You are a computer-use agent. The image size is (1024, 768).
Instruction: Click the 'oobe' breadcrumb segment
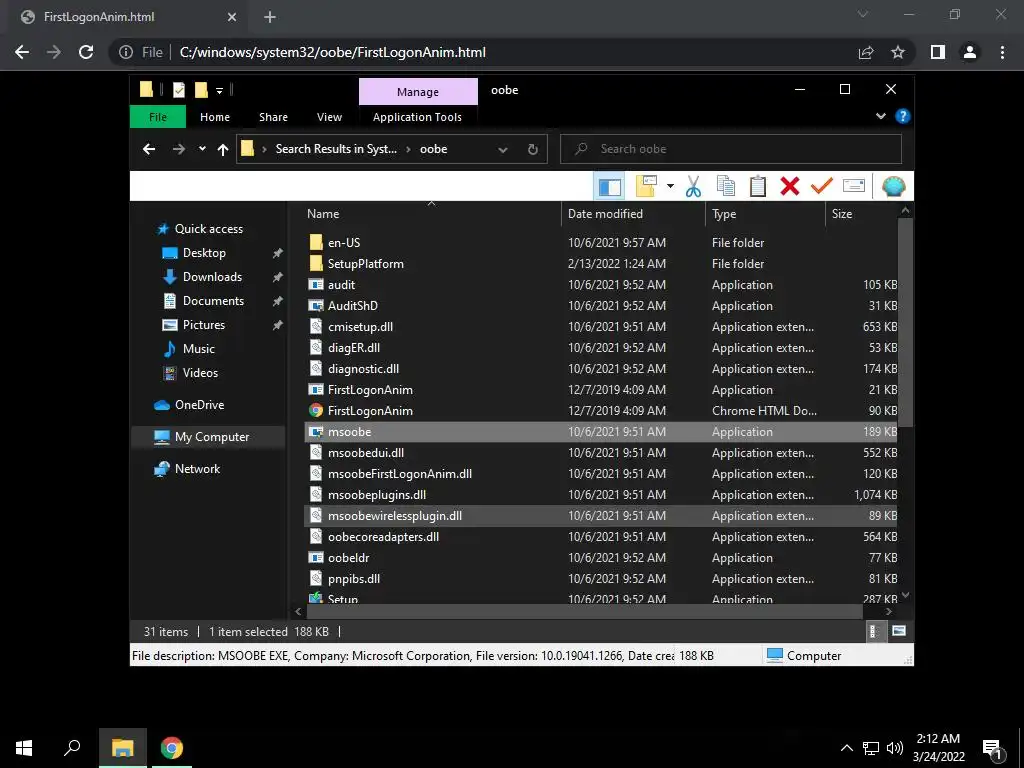434,149
